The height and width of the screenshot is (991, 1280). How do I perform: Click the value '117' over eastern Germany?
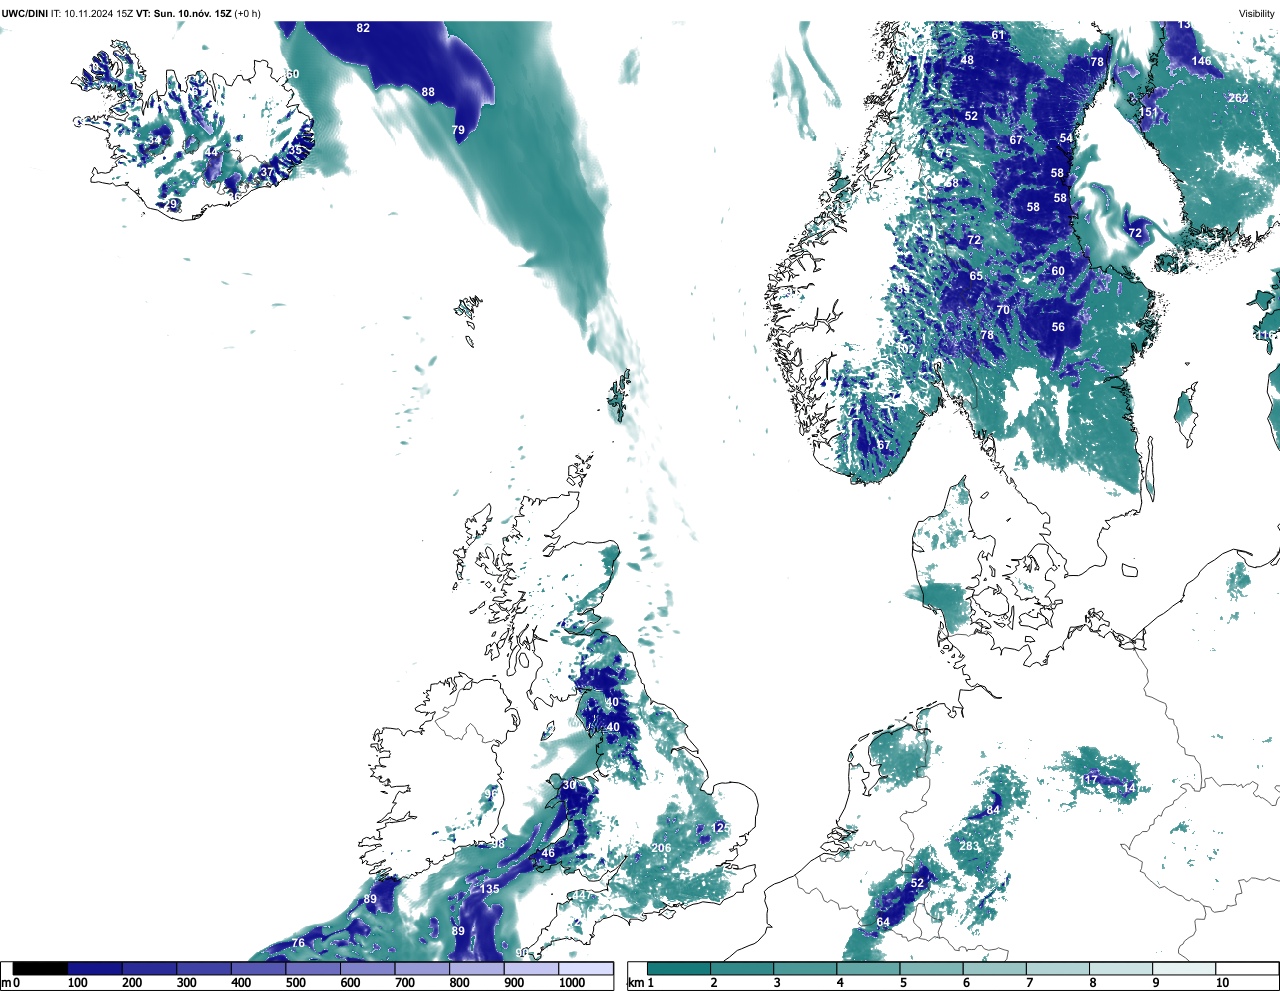pos(1089,779)
